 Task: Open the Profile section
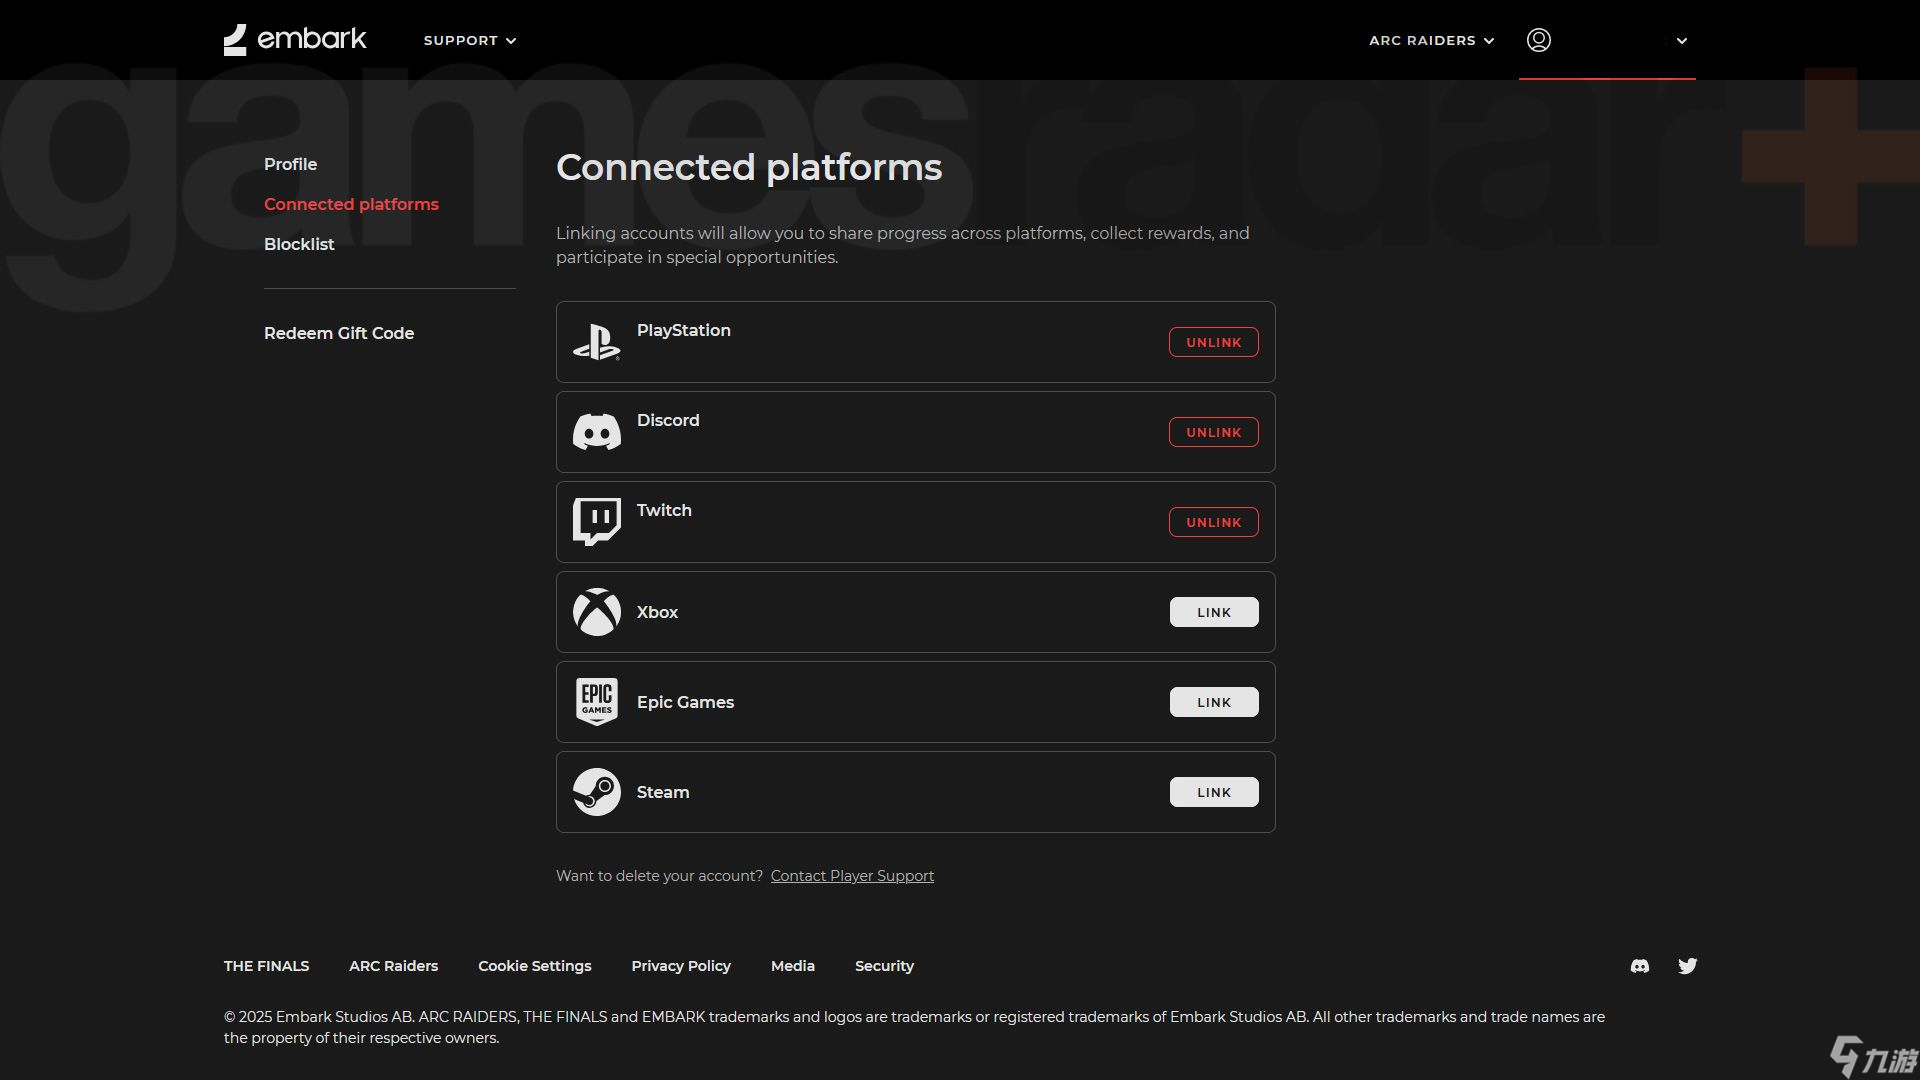(x=290, y=164)
